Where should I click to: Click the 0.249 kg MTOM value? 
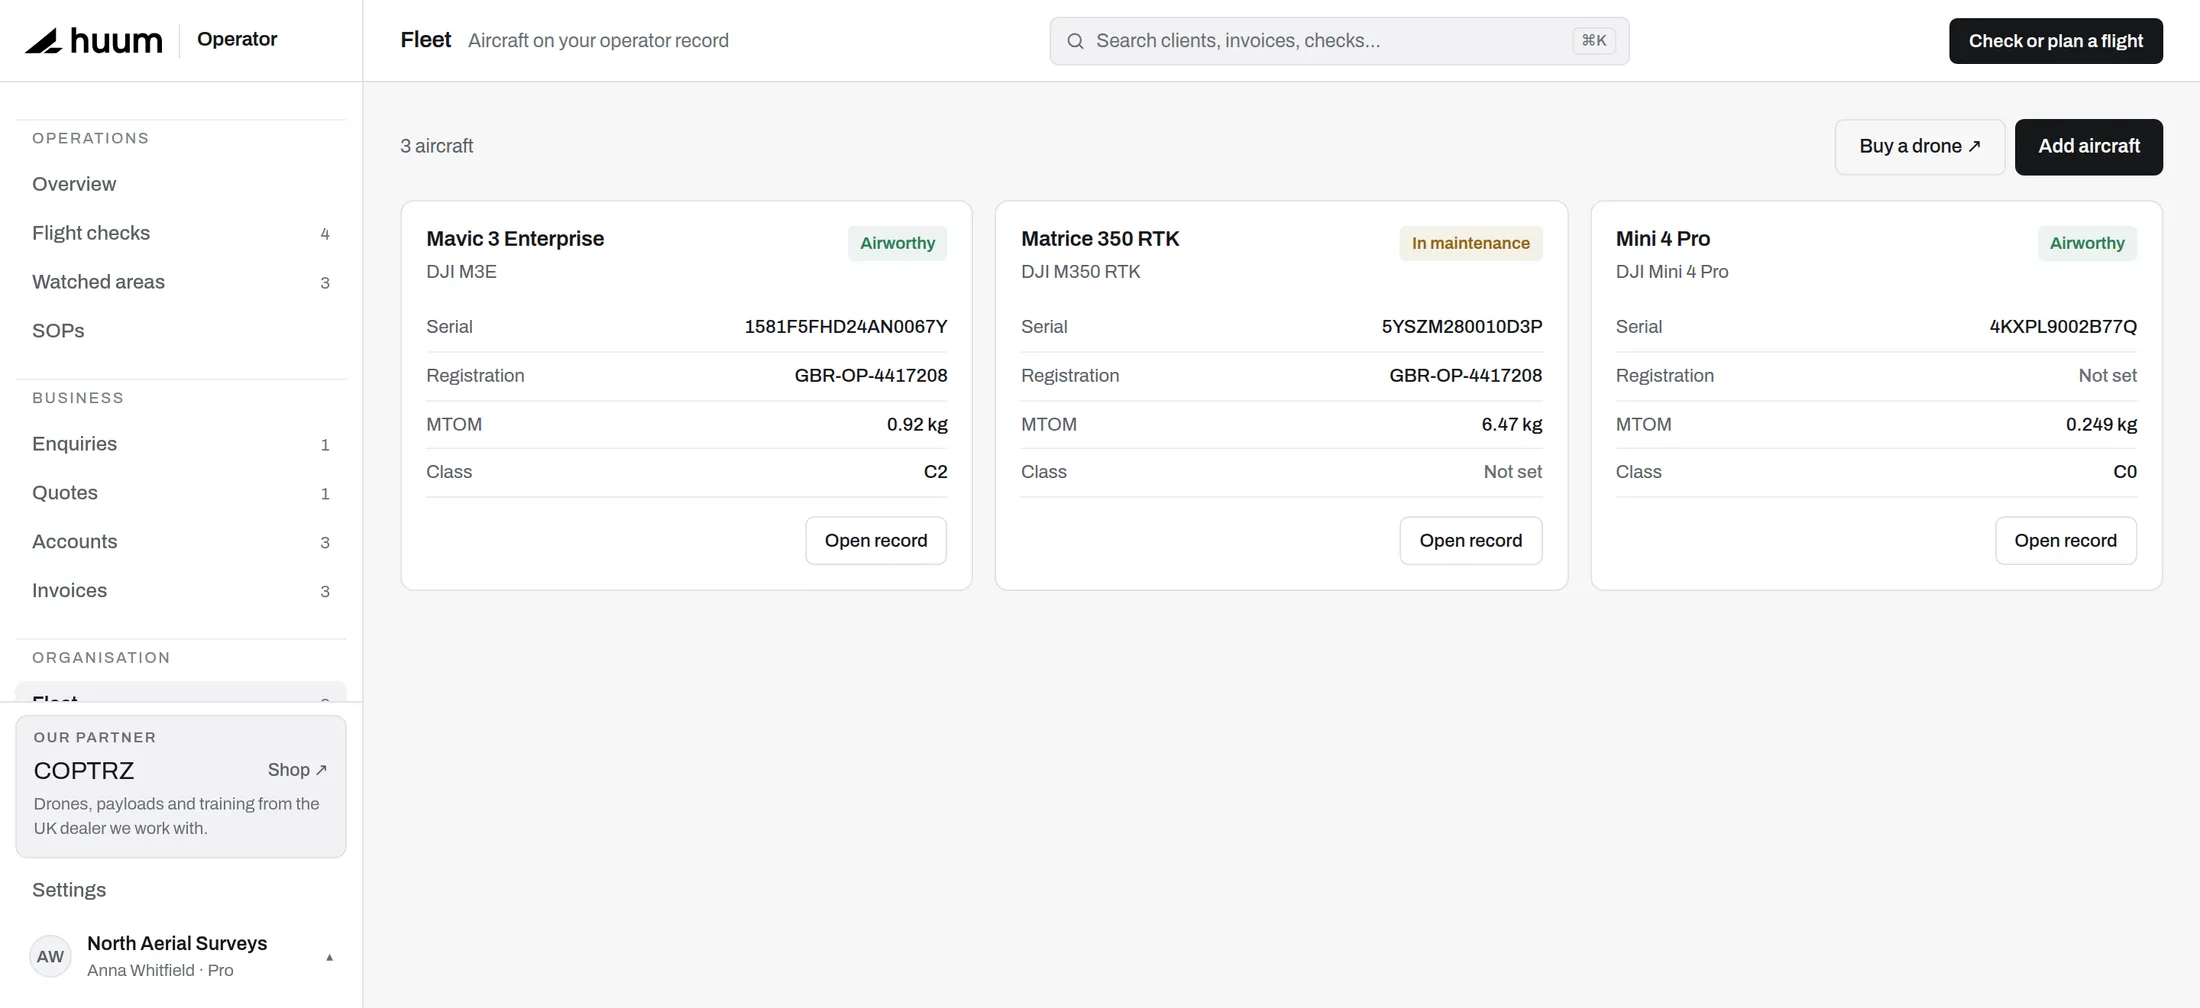(2102, 425)
